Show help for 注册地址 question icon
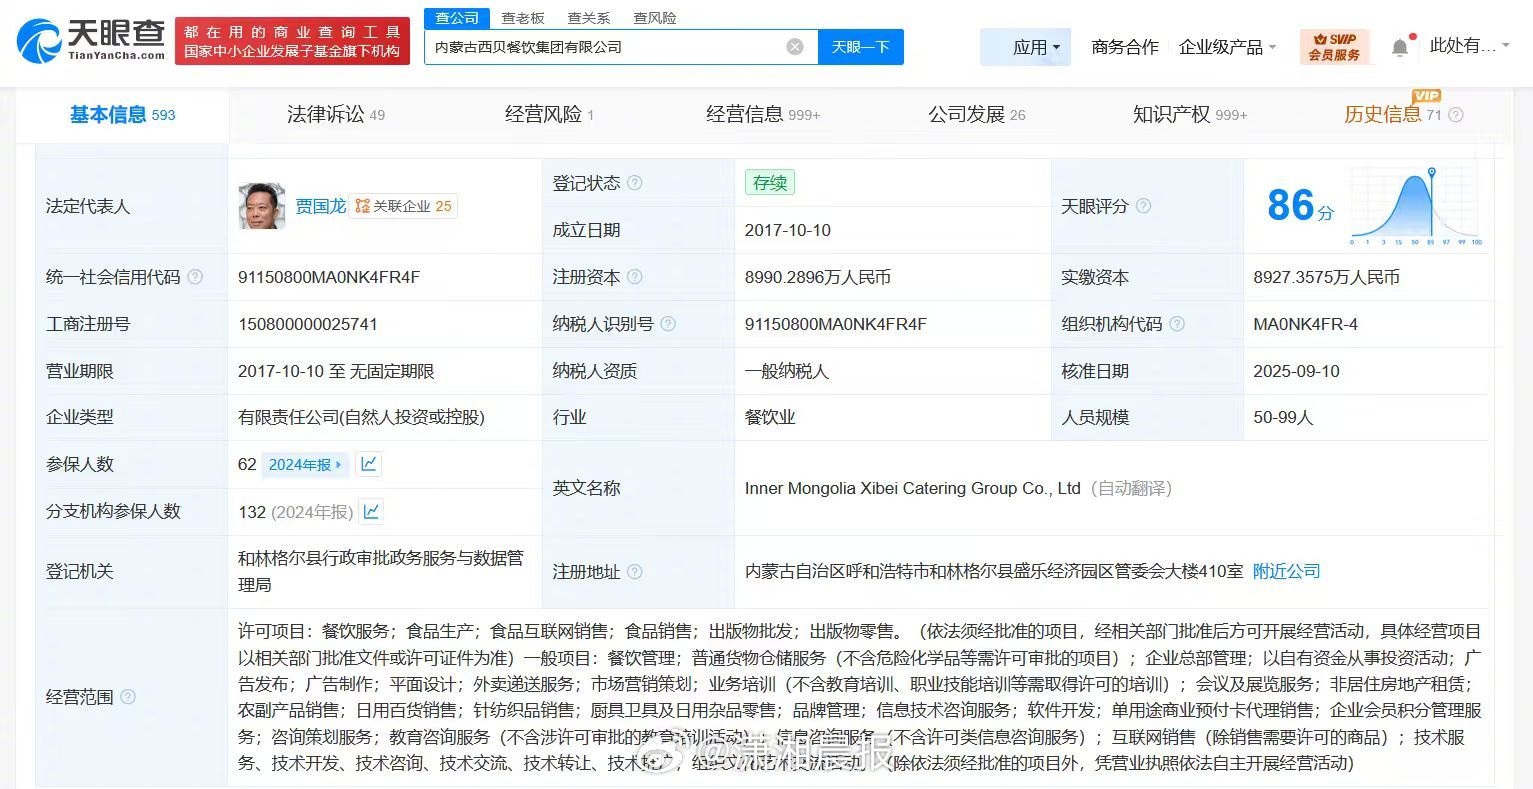 tap(634, 572)
